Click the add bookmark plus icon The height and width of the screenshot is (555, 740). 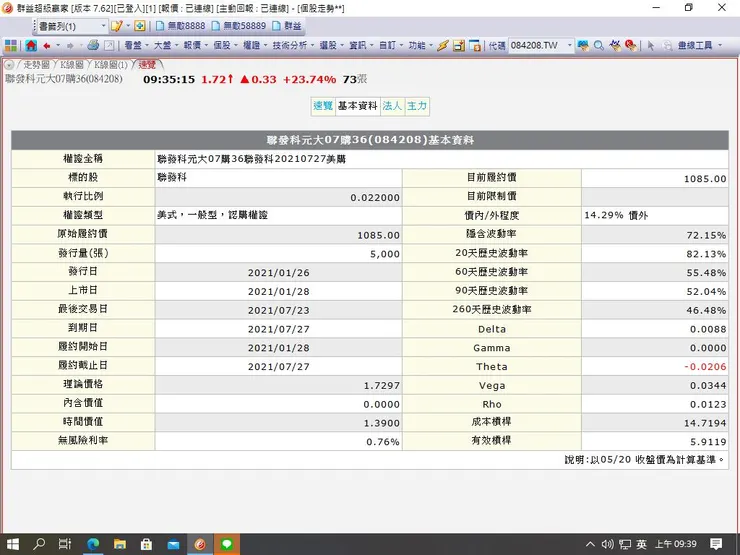click(x=140, y=25)
